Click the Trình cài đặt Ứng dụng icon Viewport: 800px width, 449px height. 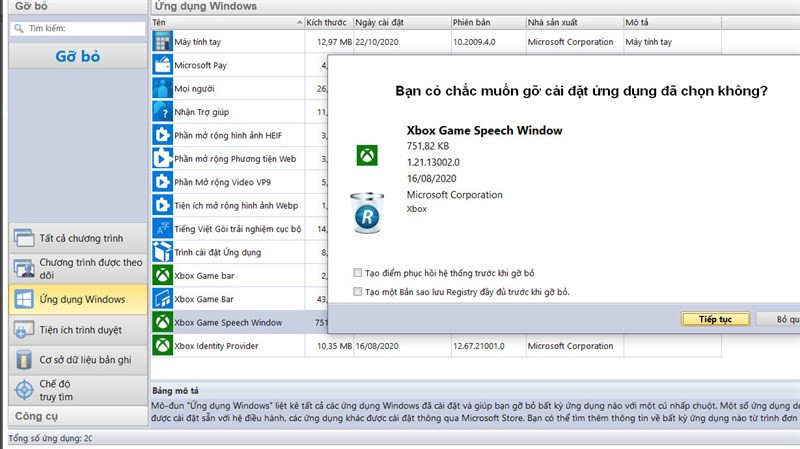pyautogui.click(x=162, y=252)
